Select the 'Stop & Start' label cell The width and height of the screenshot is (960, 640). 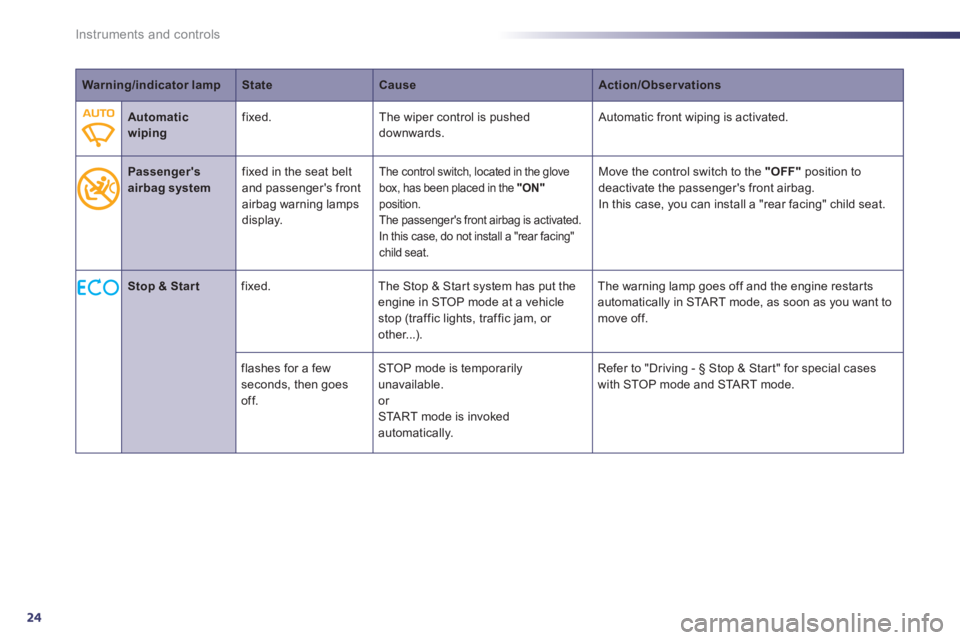click(x=178, y=361)
